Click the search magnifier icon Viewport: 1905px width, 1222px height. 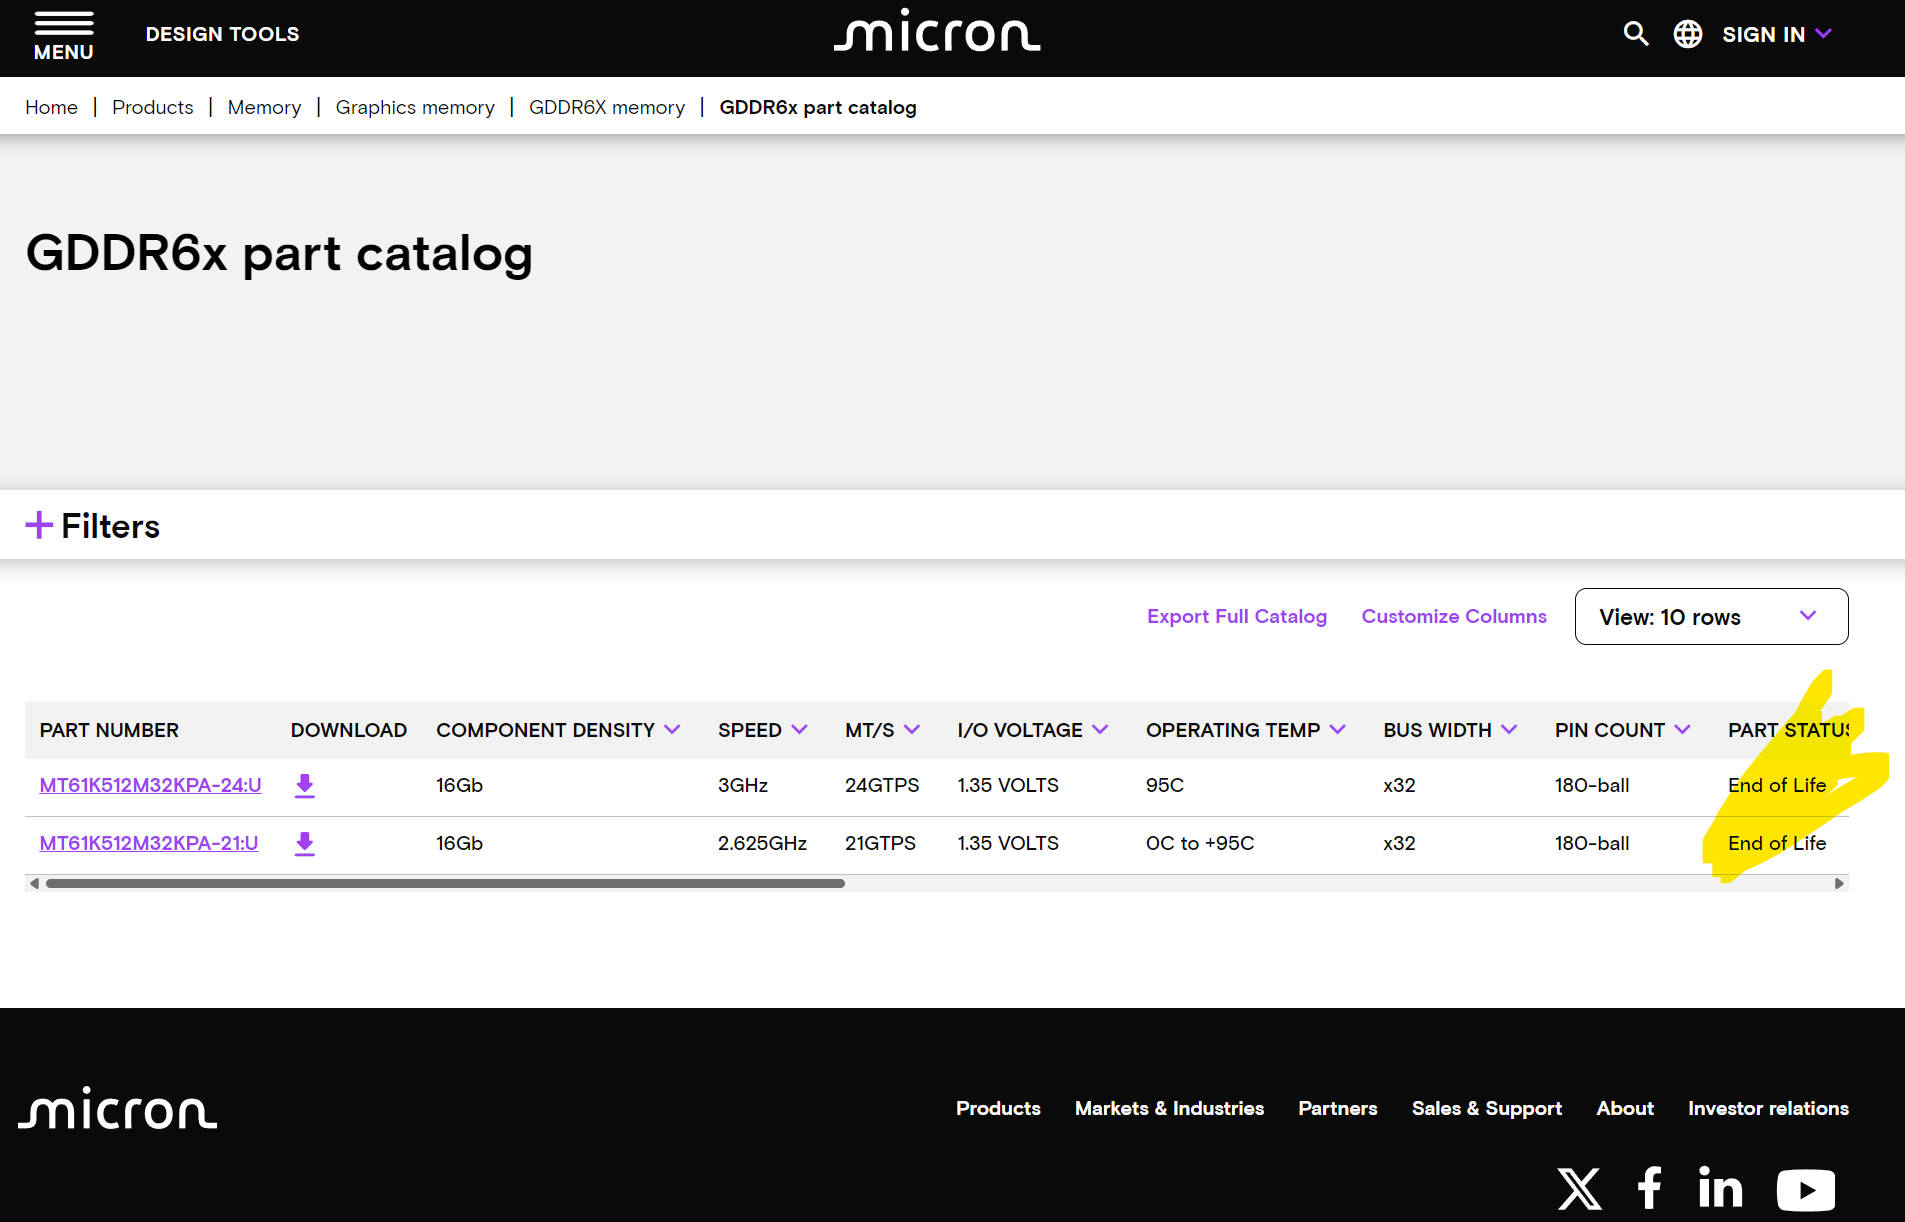pos(1636,34)
